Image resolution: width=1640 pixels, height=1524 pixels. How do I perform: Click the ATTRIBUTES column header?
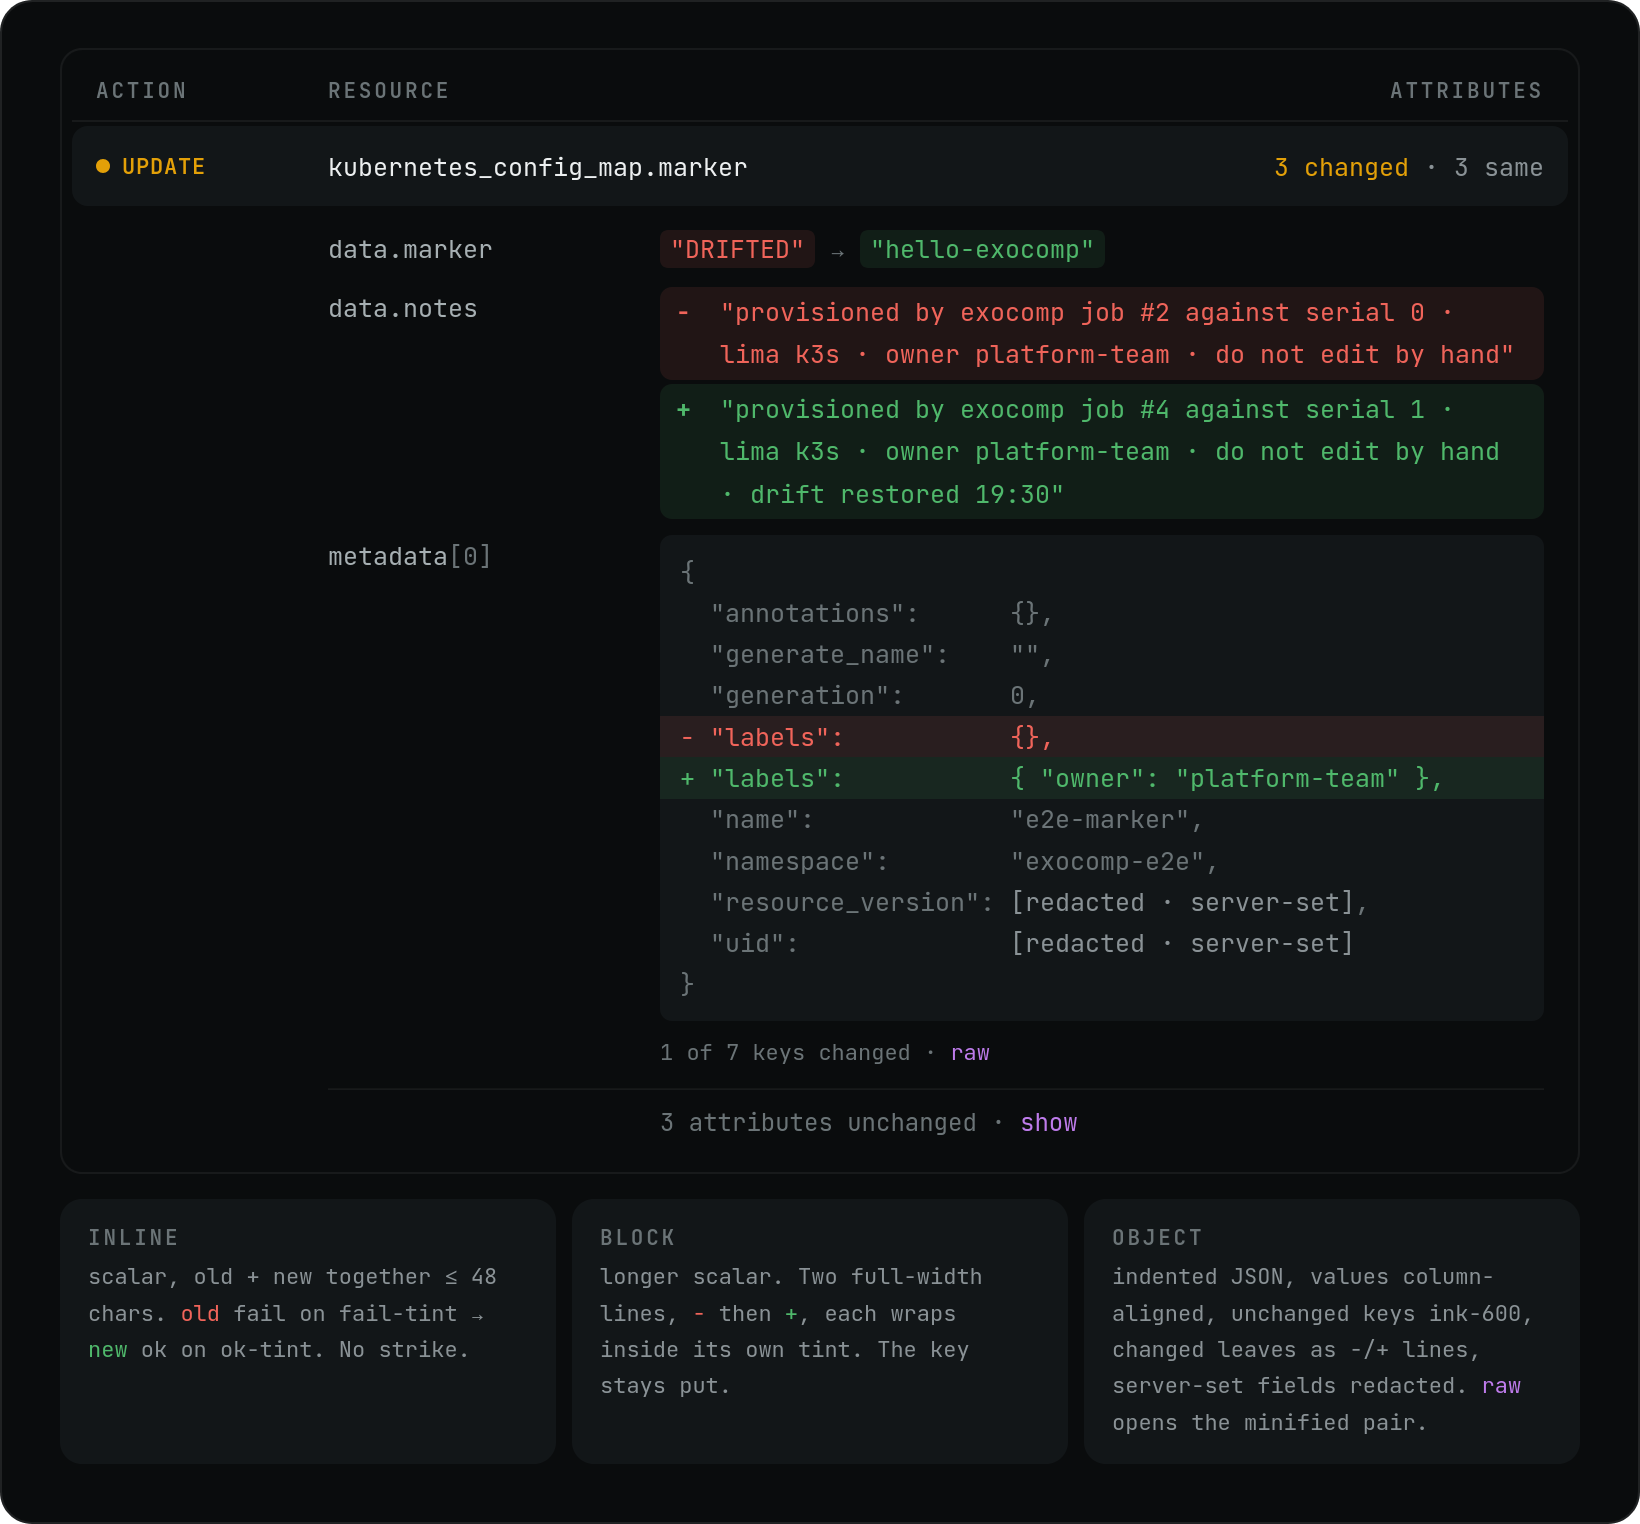[1466, 91]
